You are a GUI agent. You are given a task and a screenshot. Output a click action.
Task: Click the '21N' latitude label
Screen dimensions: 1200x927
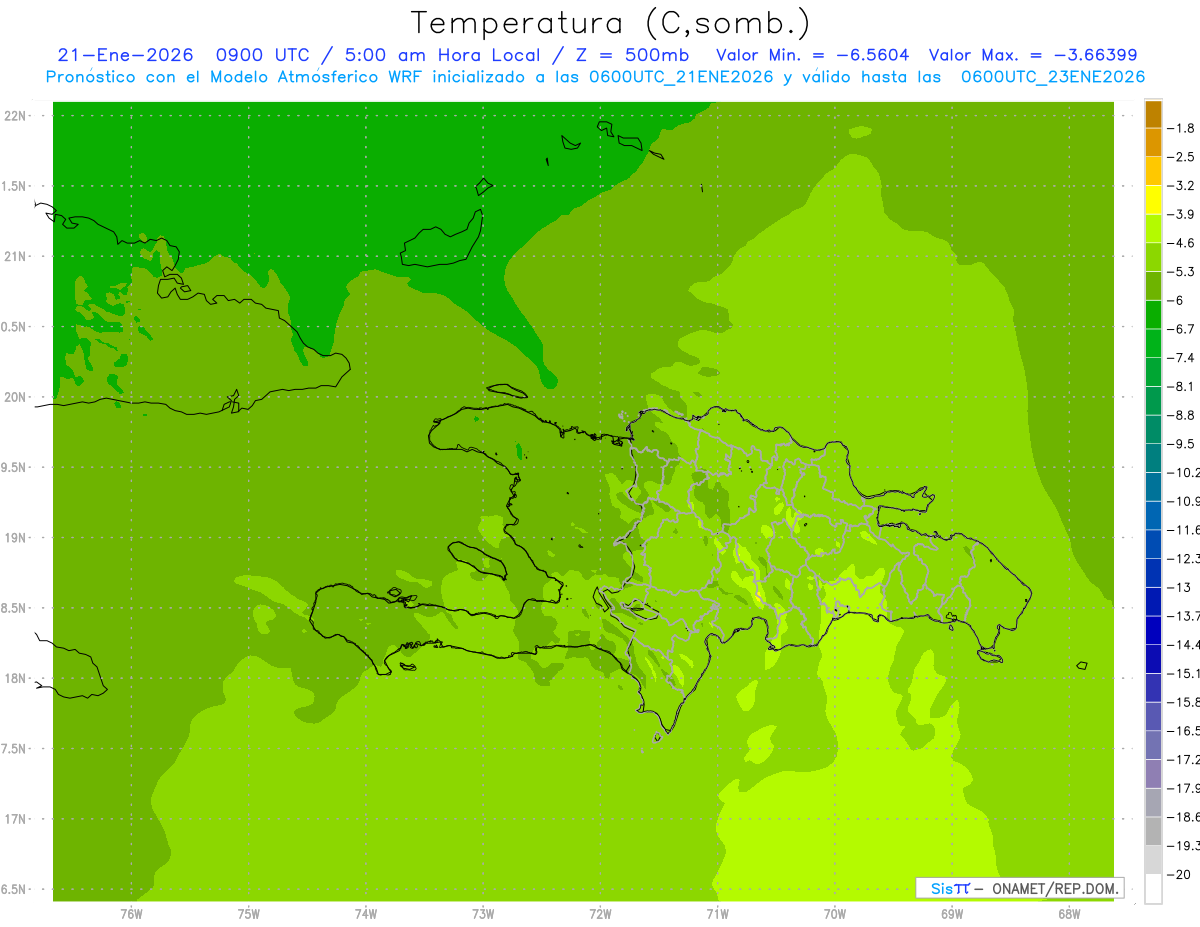[x=14, y=257]
